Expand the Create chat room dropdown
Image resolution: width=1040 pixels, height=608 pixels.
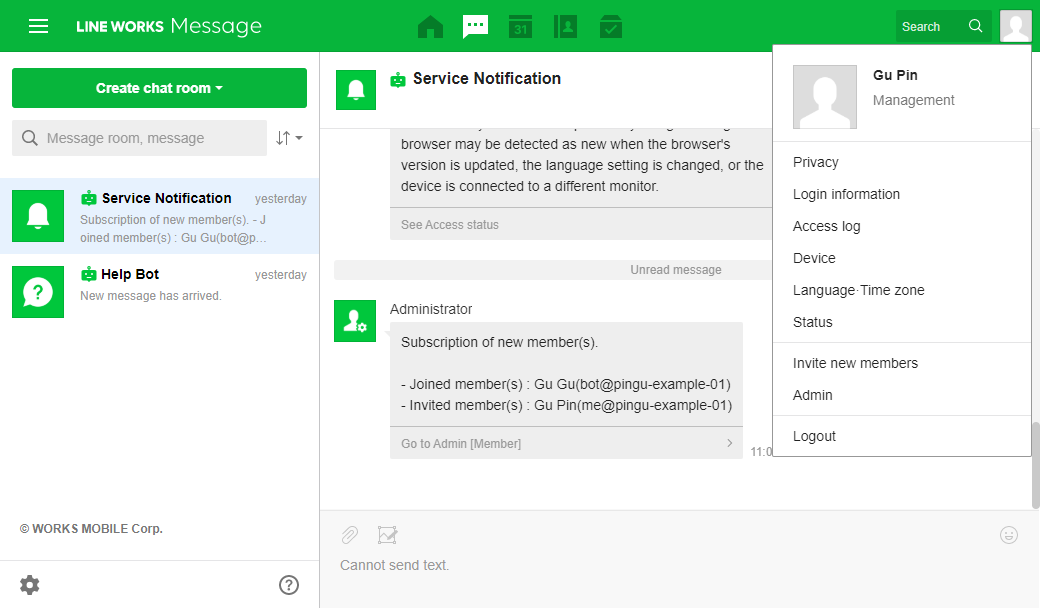[x=159, y=88]
